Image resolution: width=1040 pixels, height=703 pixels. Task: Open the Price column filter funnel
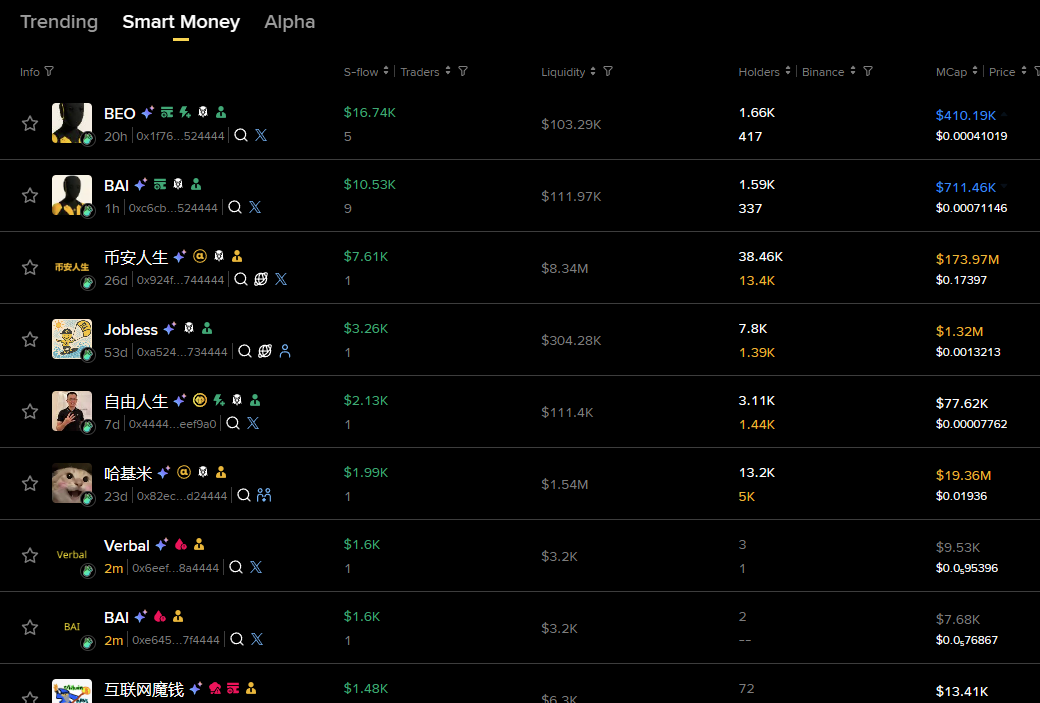click(x=1036, y=71)
